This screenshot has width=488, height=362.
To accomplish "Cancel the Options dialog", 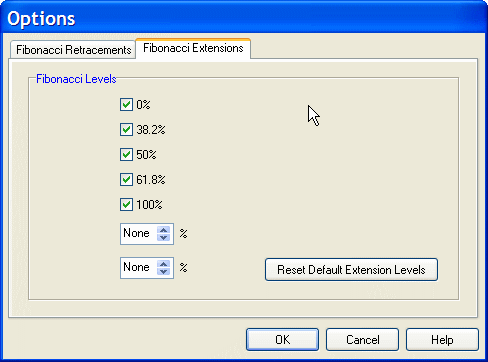I will (362, 340).
